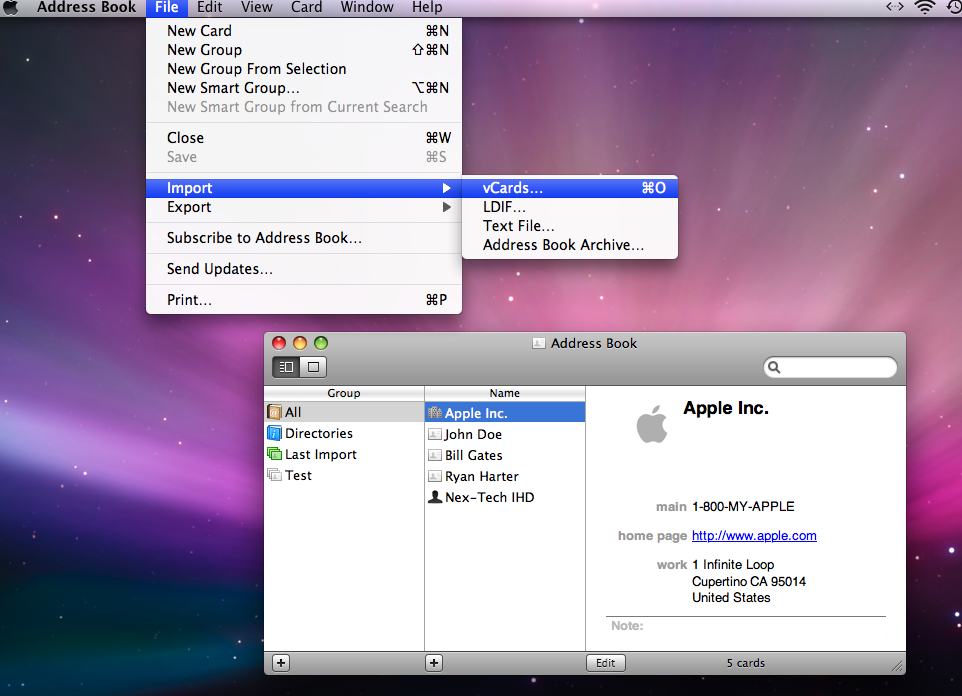Image resolution: width=962 pixels, height=696 pixels.
Task: Click the Last Import green icon
Action: point(275,454)
